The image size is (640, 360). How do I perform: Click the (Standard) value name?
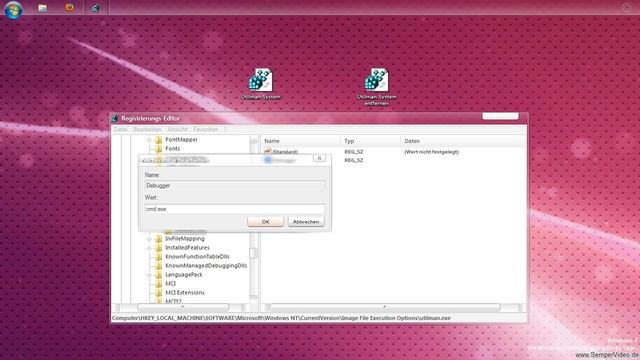pos(285,152)
